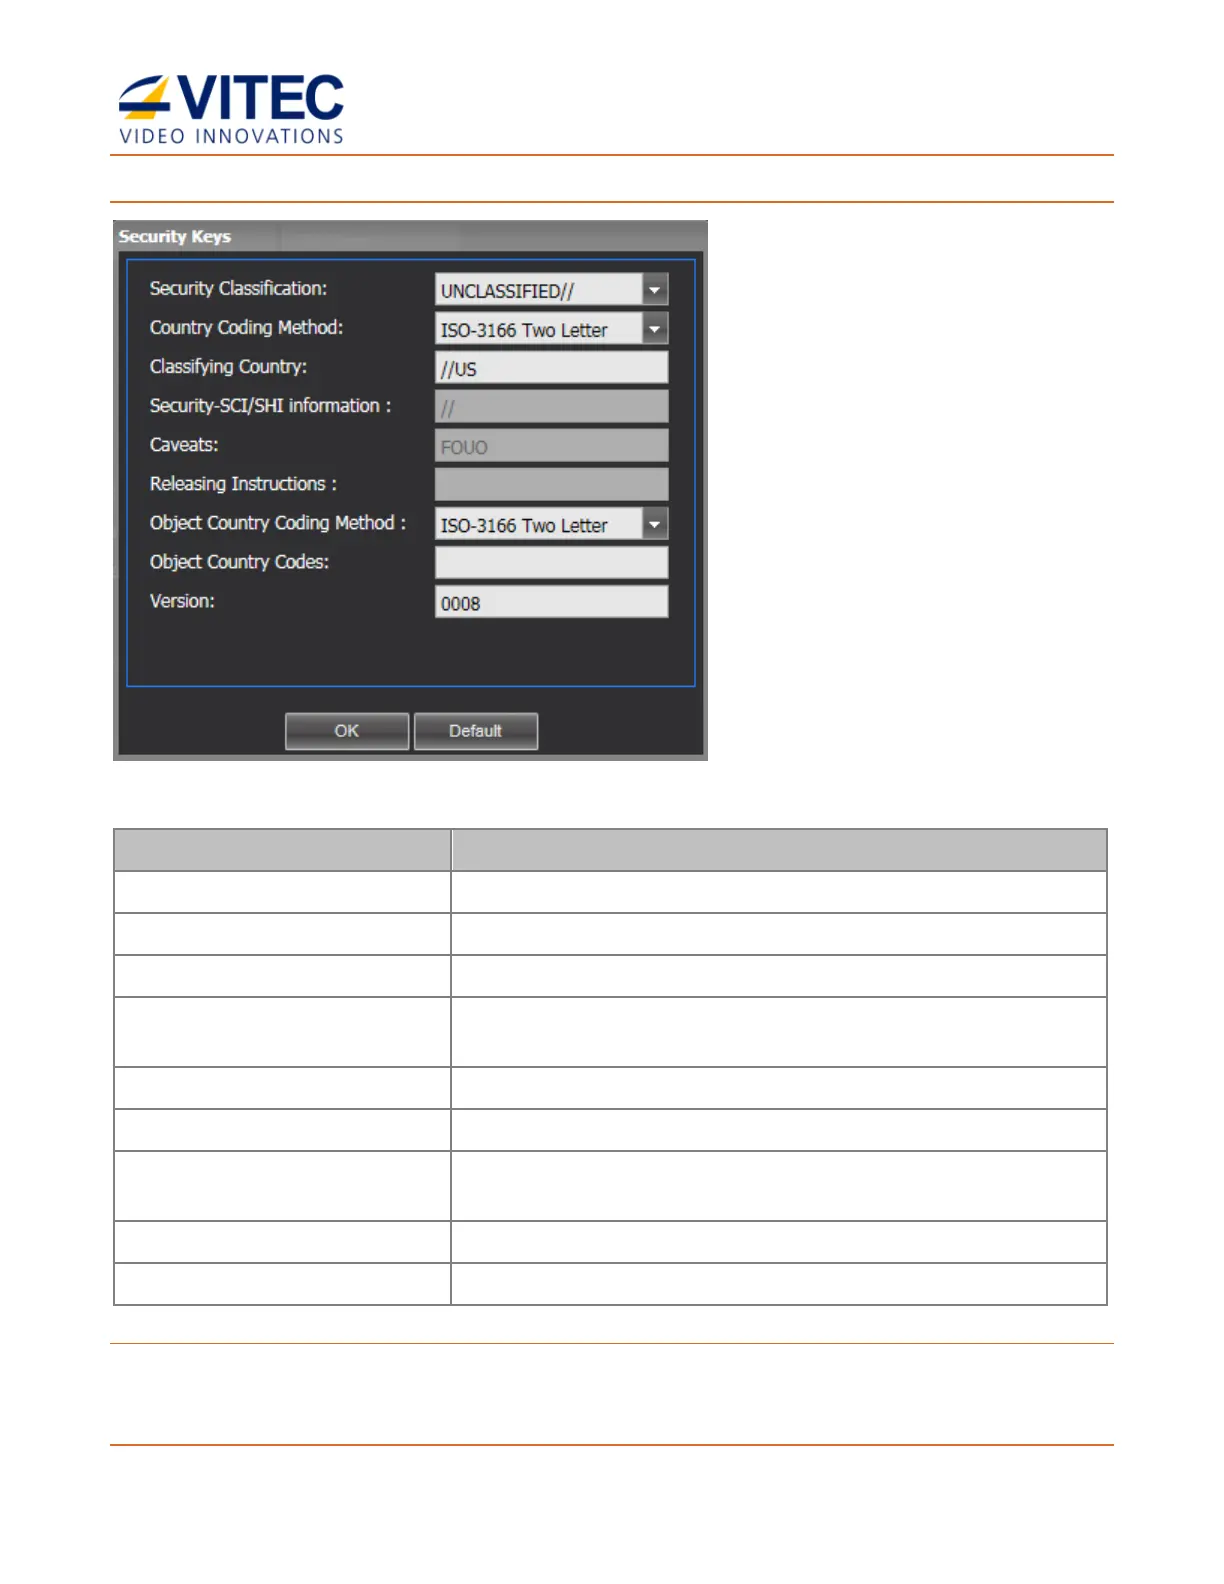The image size is (1224, 1584).
Task: Click the Releasing Instructions field
Action: point(551,485)
